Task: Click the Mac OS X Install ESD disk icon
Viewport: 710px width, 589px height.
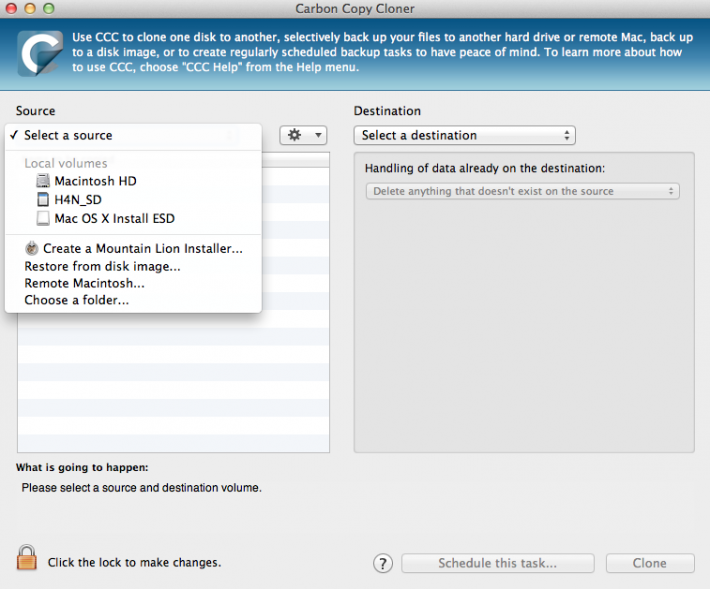Action: (43, 219)
